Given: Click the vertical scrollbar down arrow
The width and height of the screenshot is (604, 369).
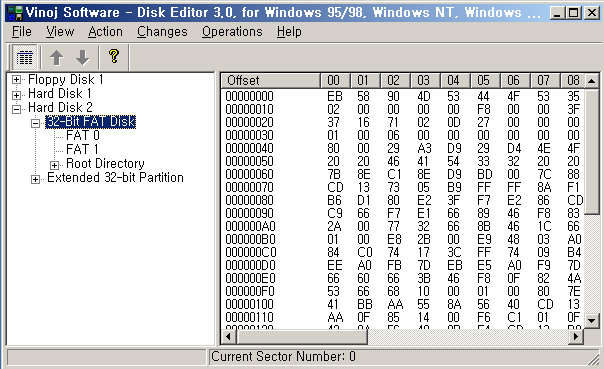Looking at the screenshot, I should pos(591,320).
